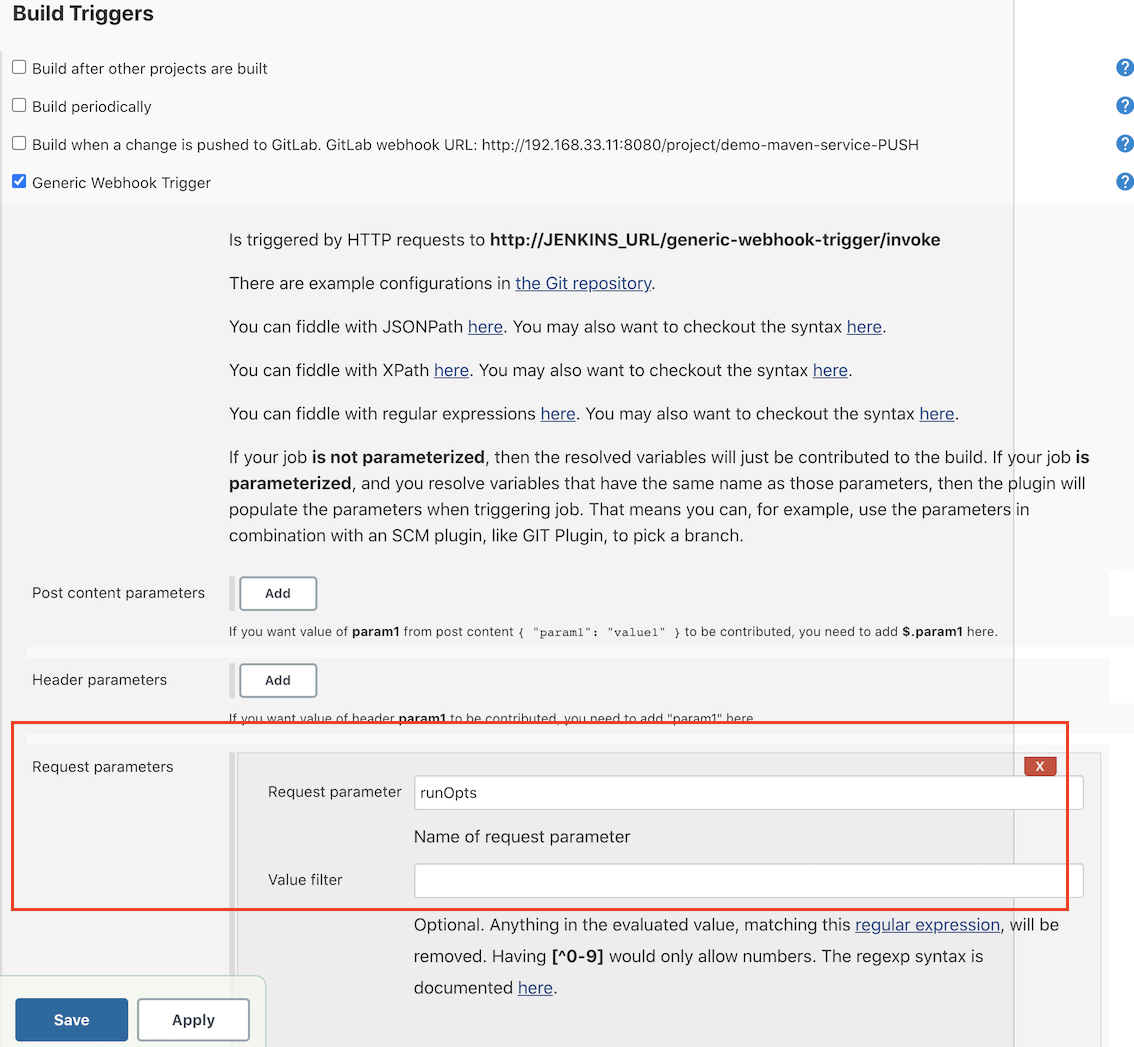
Task: Open help for Generic Webhook Trigger
Action: pos(1124,182)
